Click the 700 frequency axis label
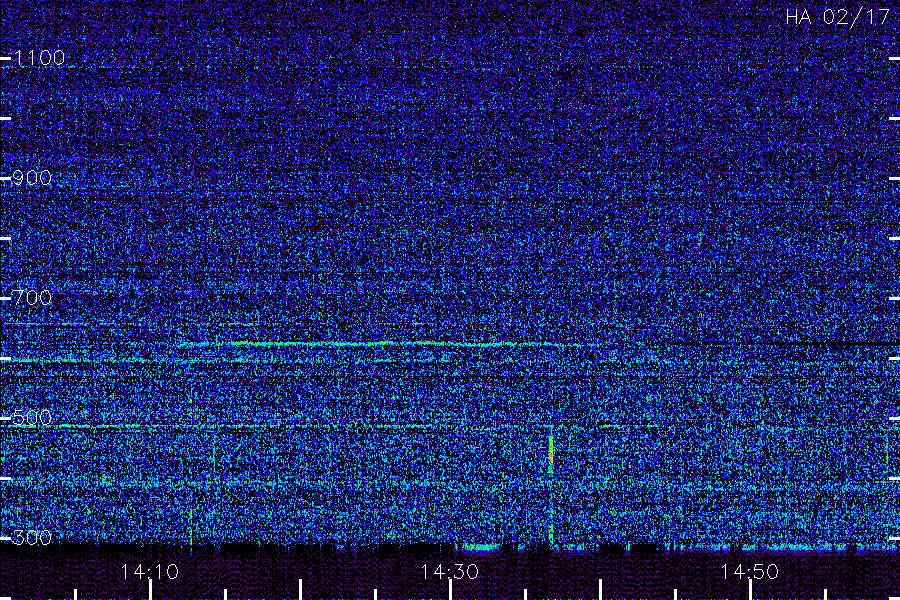The width and height of the screenshot is (900, 600). (x=33, y=298)
